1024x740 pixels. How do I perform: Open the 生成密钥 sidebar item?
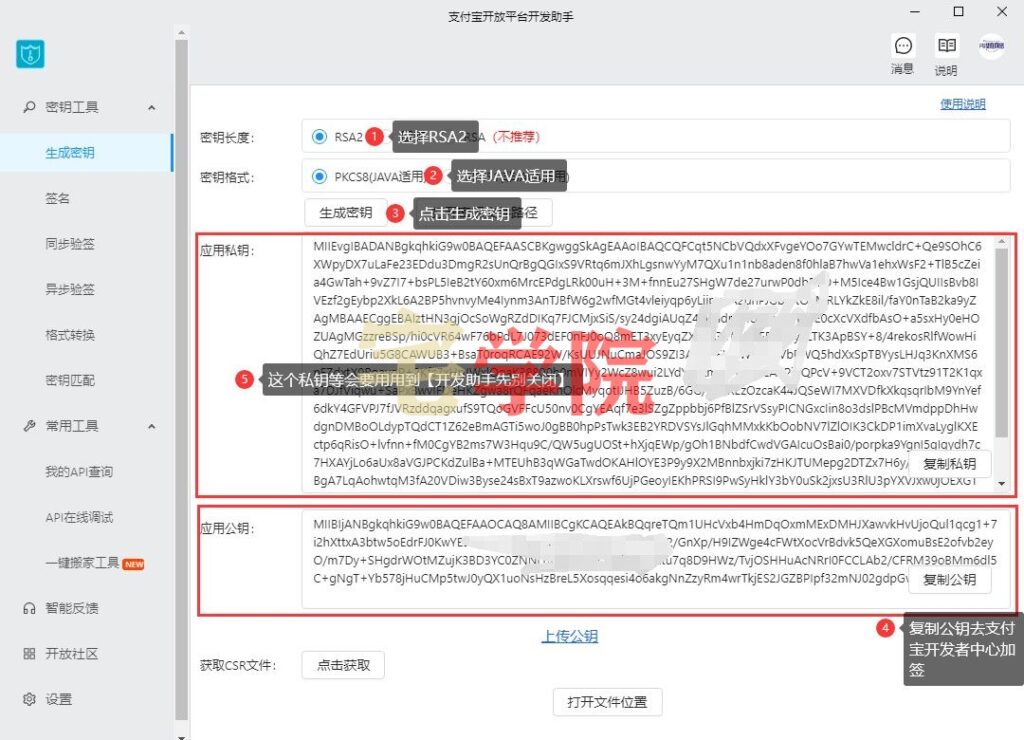(86, 153)
